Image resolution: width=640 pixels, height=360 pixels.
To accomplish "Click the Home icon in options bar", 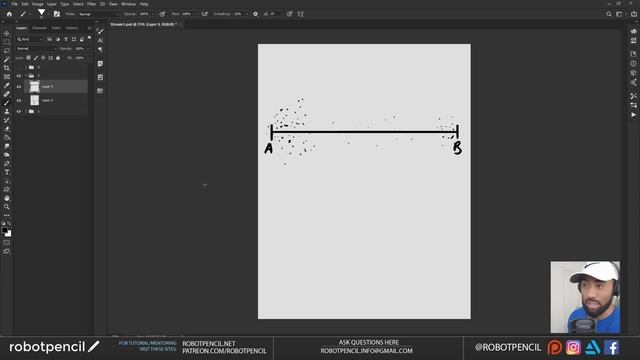I will (x=9, y=14).
